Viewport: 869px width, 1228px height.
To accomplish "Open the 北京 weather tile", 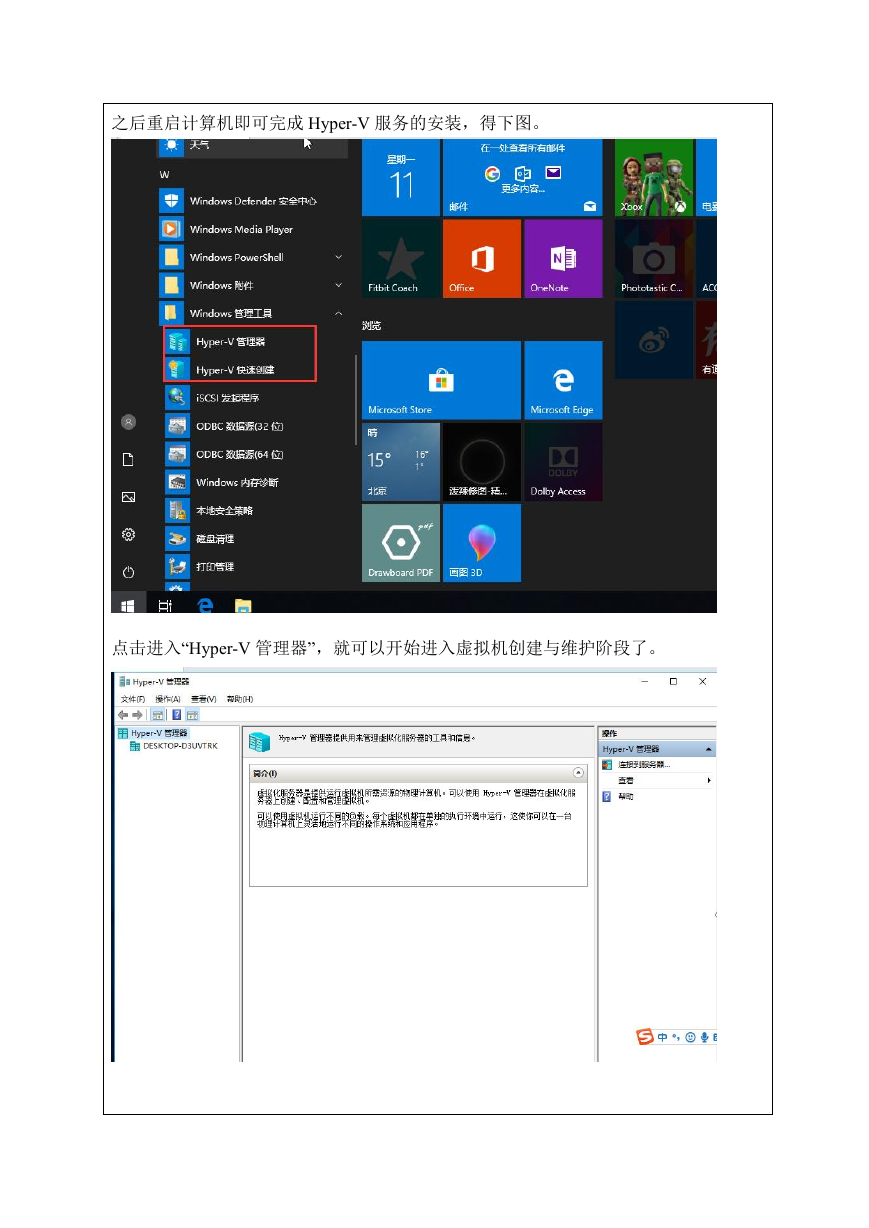I will pos(401,461).
